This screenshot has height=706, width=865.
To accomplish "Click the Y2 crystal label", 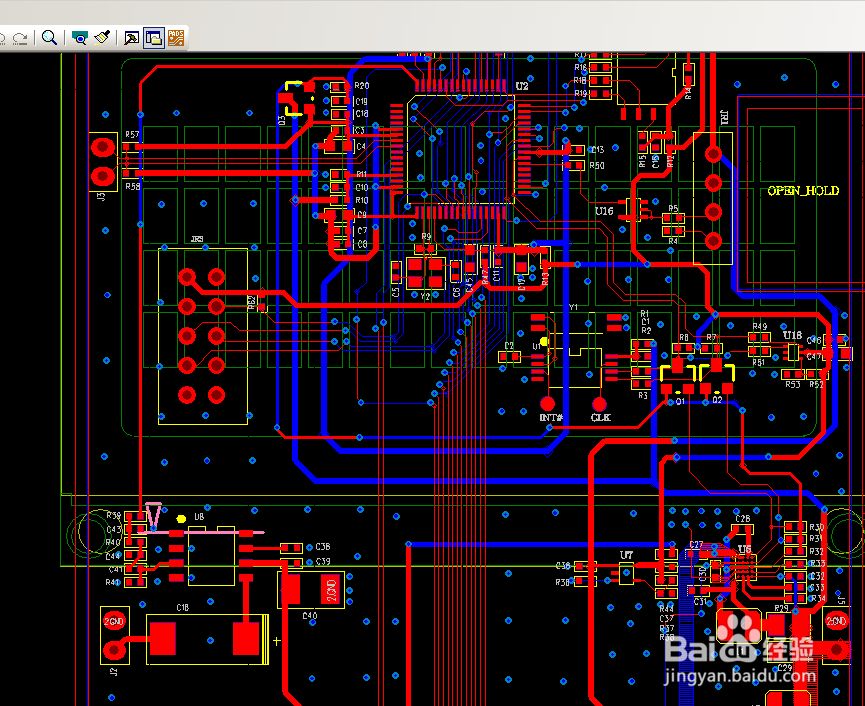I will (x=425, y=297).
